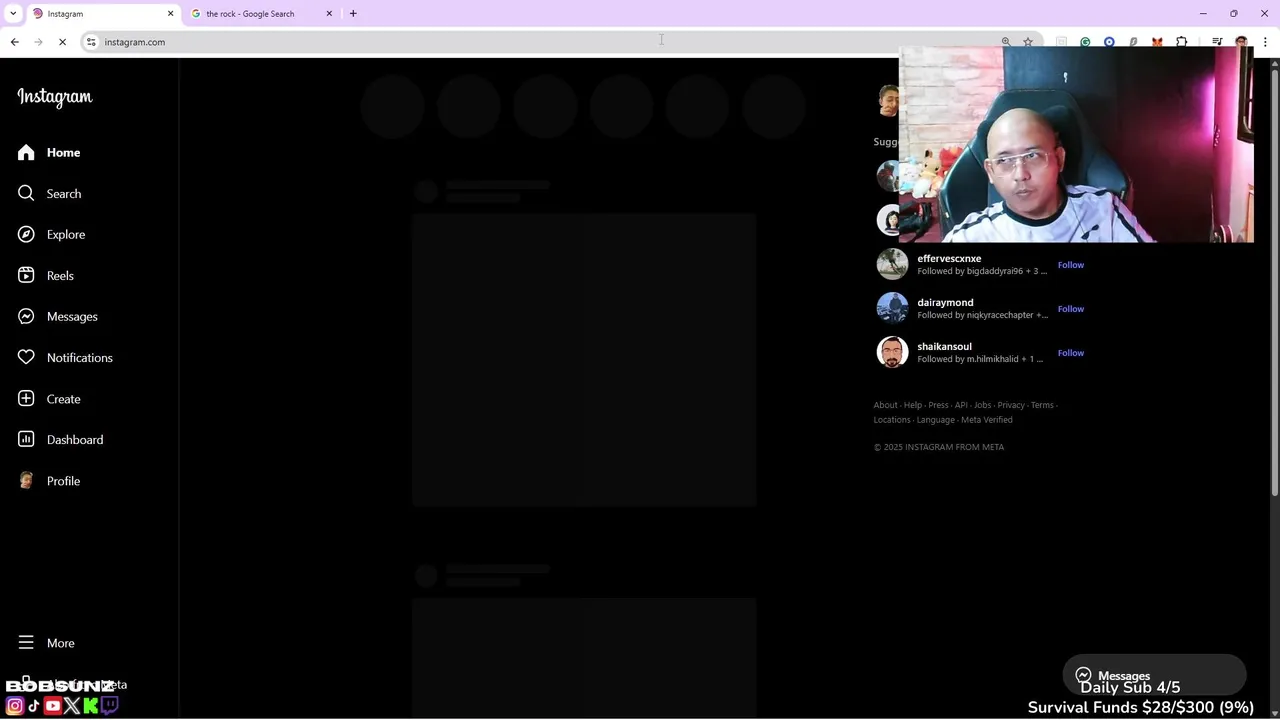The width and height of the screenshot is (1280, 720).
Task: Click the effervescxnxe username
Action: pos(949,258)
